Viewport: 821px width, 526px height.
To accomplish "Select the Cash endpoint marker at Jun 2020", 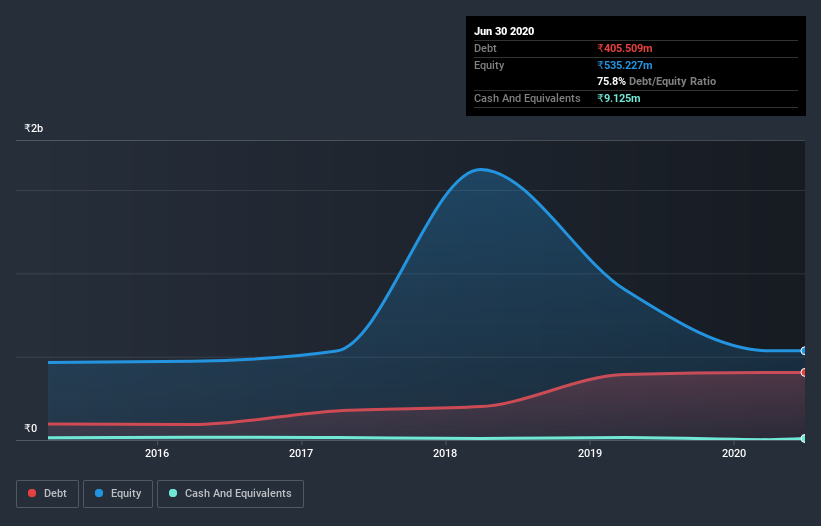I will [x=804, y=438].
